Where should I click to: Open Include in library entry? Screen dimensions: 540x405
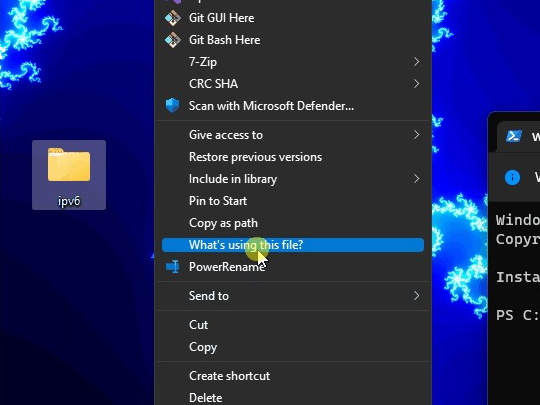pyautogui.click(x=293, y=179)
